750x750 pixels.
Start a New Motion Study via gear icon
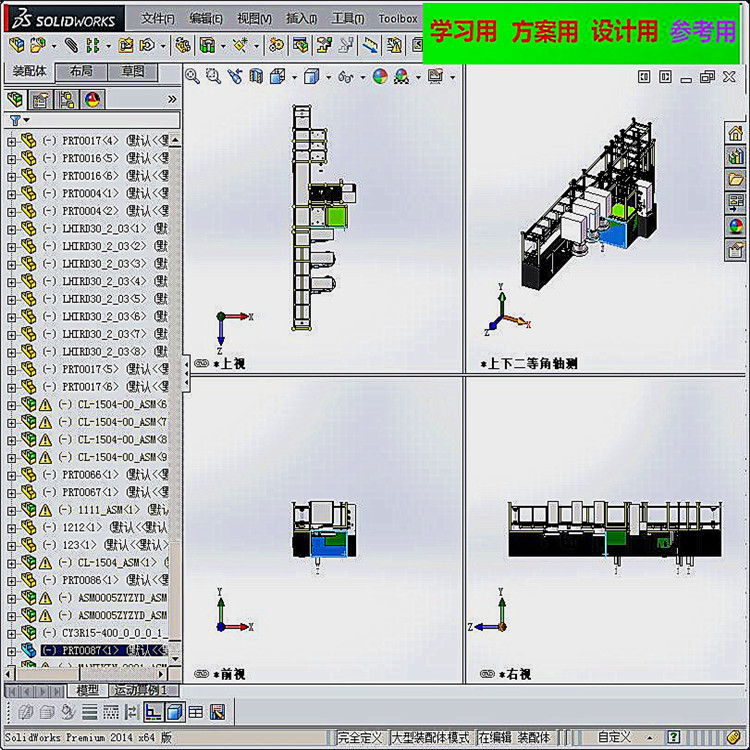276,45
